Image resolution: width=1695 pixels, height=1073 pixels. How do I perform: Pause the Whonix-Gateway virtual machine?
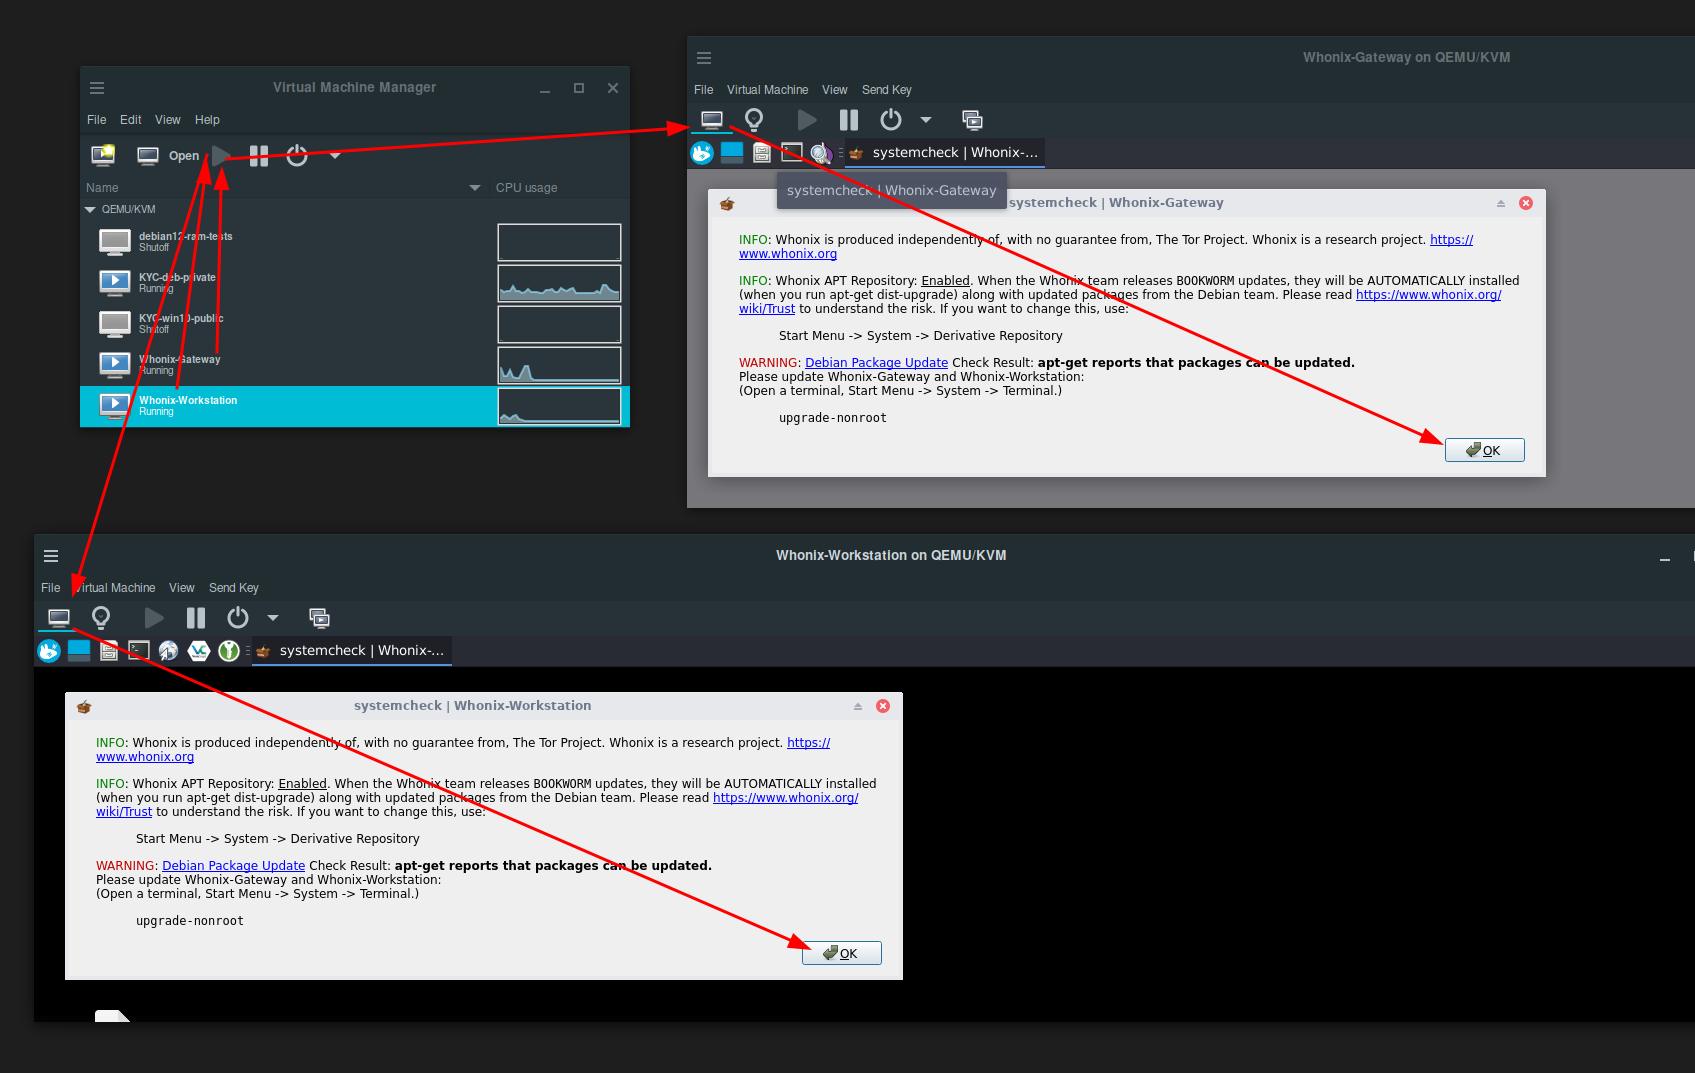point(849,120)
